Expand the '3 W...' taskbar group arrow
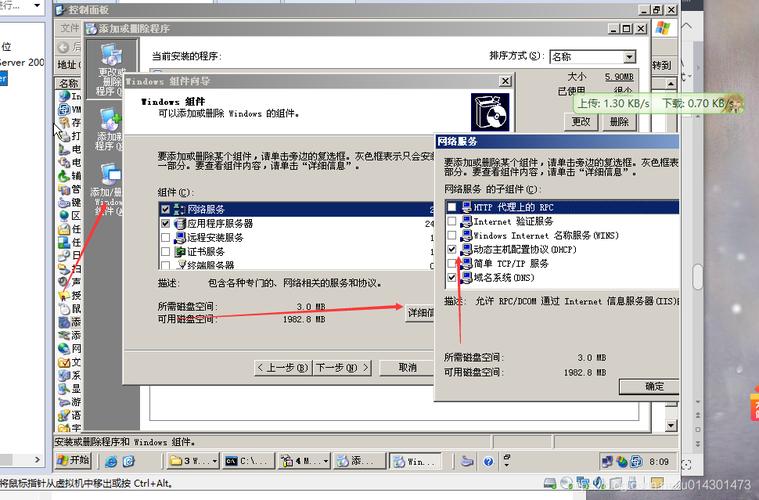759x500 pixels. pyautogui.click(x=214, y=461)
